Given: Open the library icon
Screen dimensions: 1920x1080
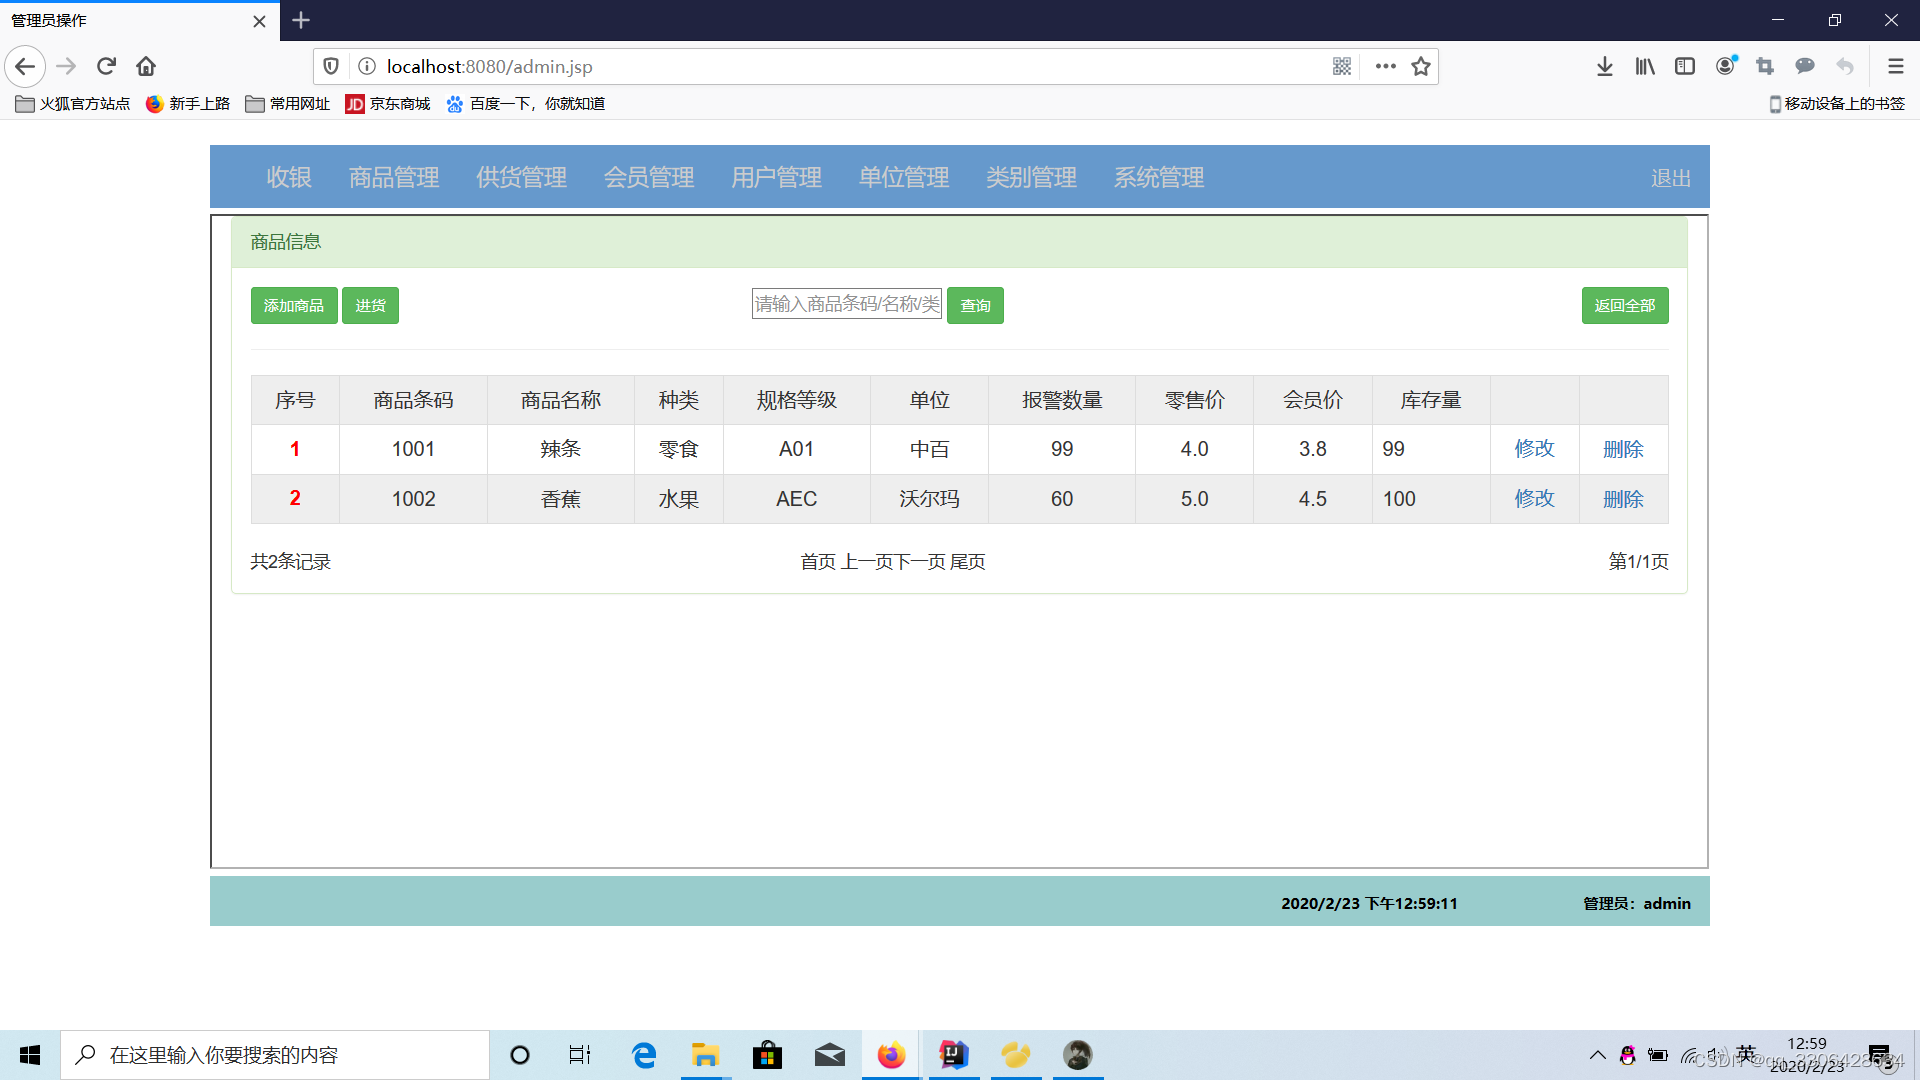Looking at the screenshot, I should [x=1645, y=67].
